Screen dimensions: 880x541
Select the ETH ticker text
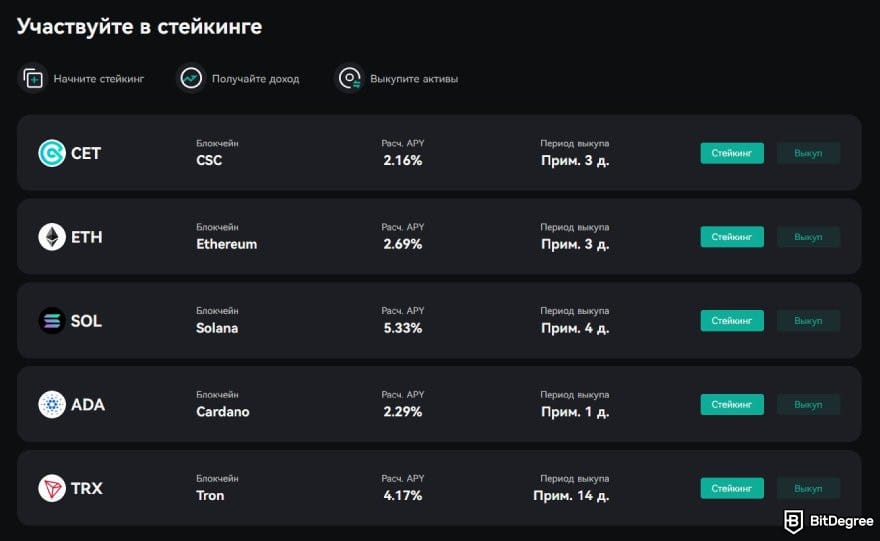coord(86,237)
